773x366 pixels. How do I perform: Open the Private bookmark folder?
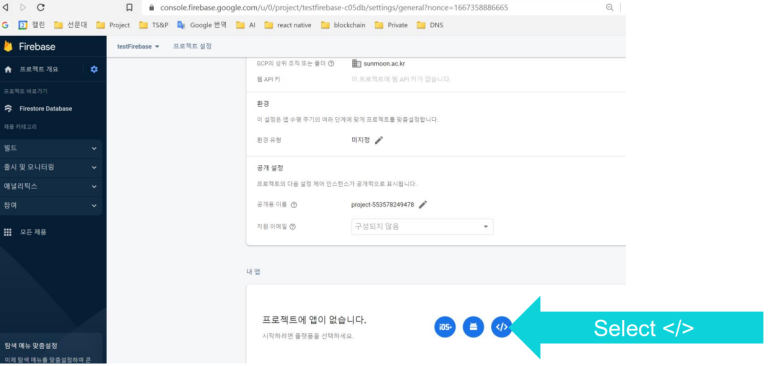391,25
